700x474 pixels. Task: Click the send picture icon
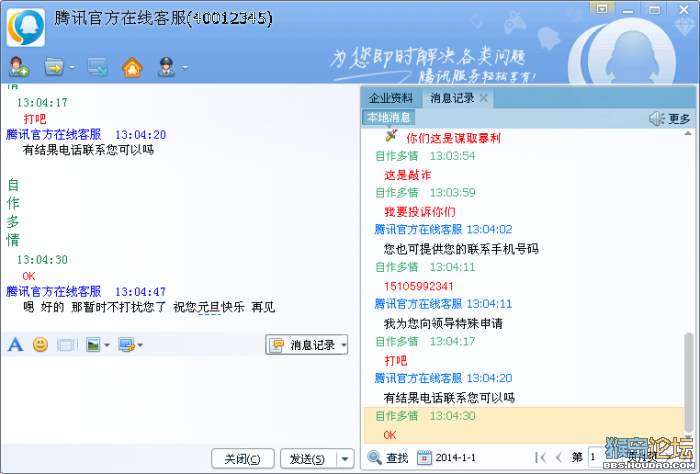point(93,345)
